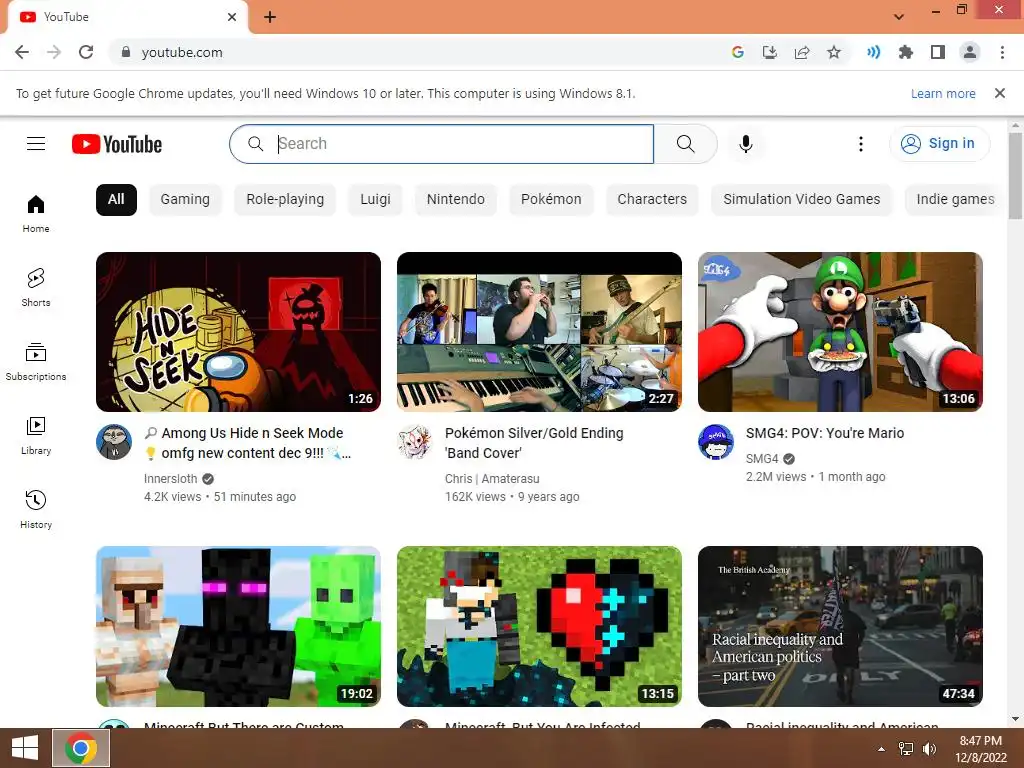Toggle Chrome side panel icon
Screen dimensions: 1024x768
tap(938, 52)
